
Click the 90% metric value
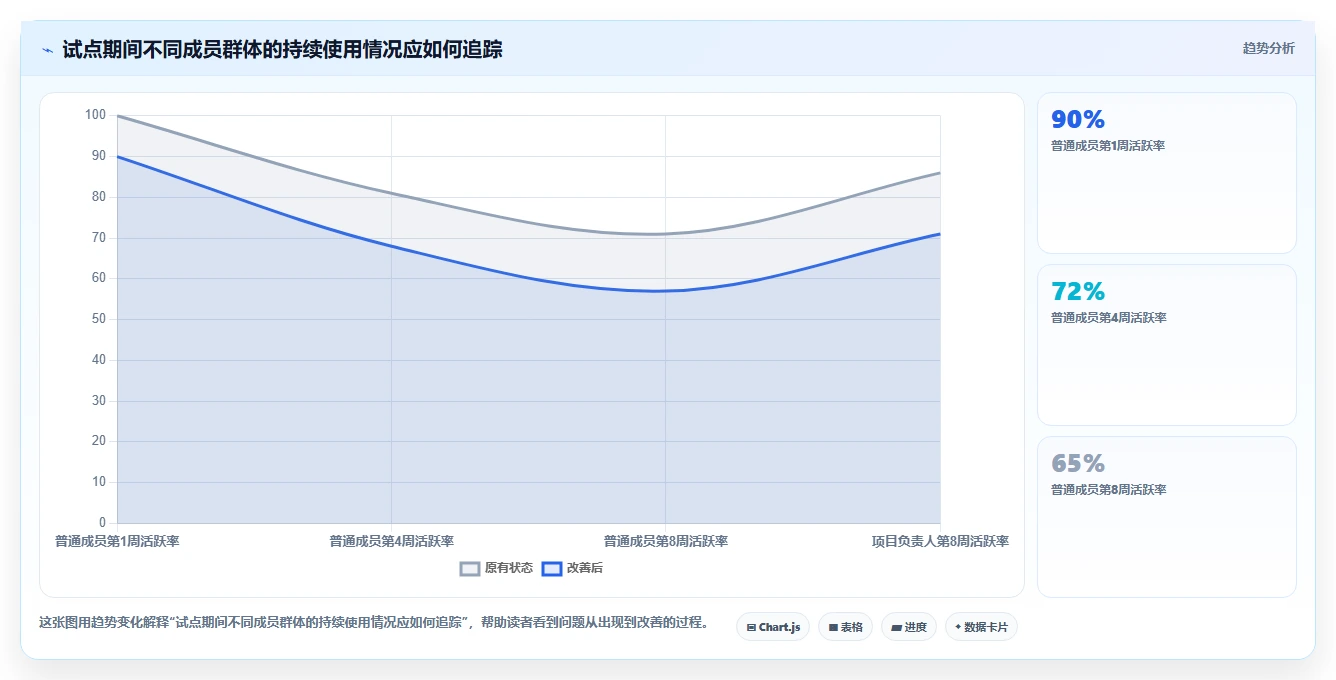[x=1078, y=120]
